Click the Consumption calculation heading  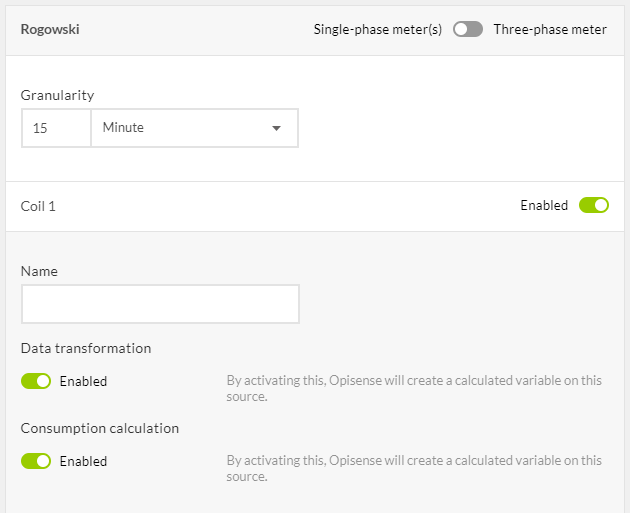pyautogui.click(x=100, y=428)
